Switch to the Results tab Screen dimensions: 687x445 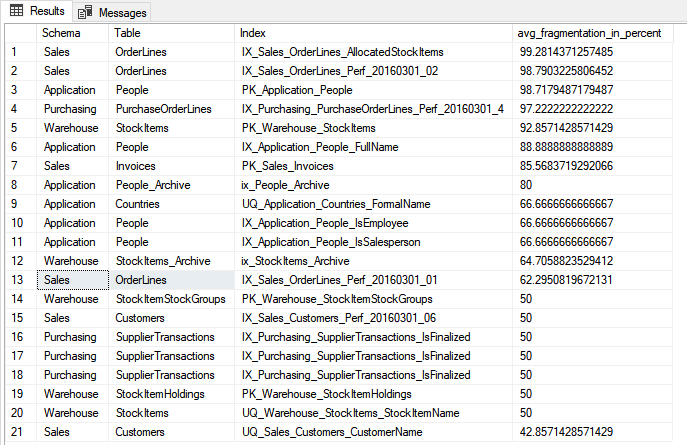[x=37, y=11]
